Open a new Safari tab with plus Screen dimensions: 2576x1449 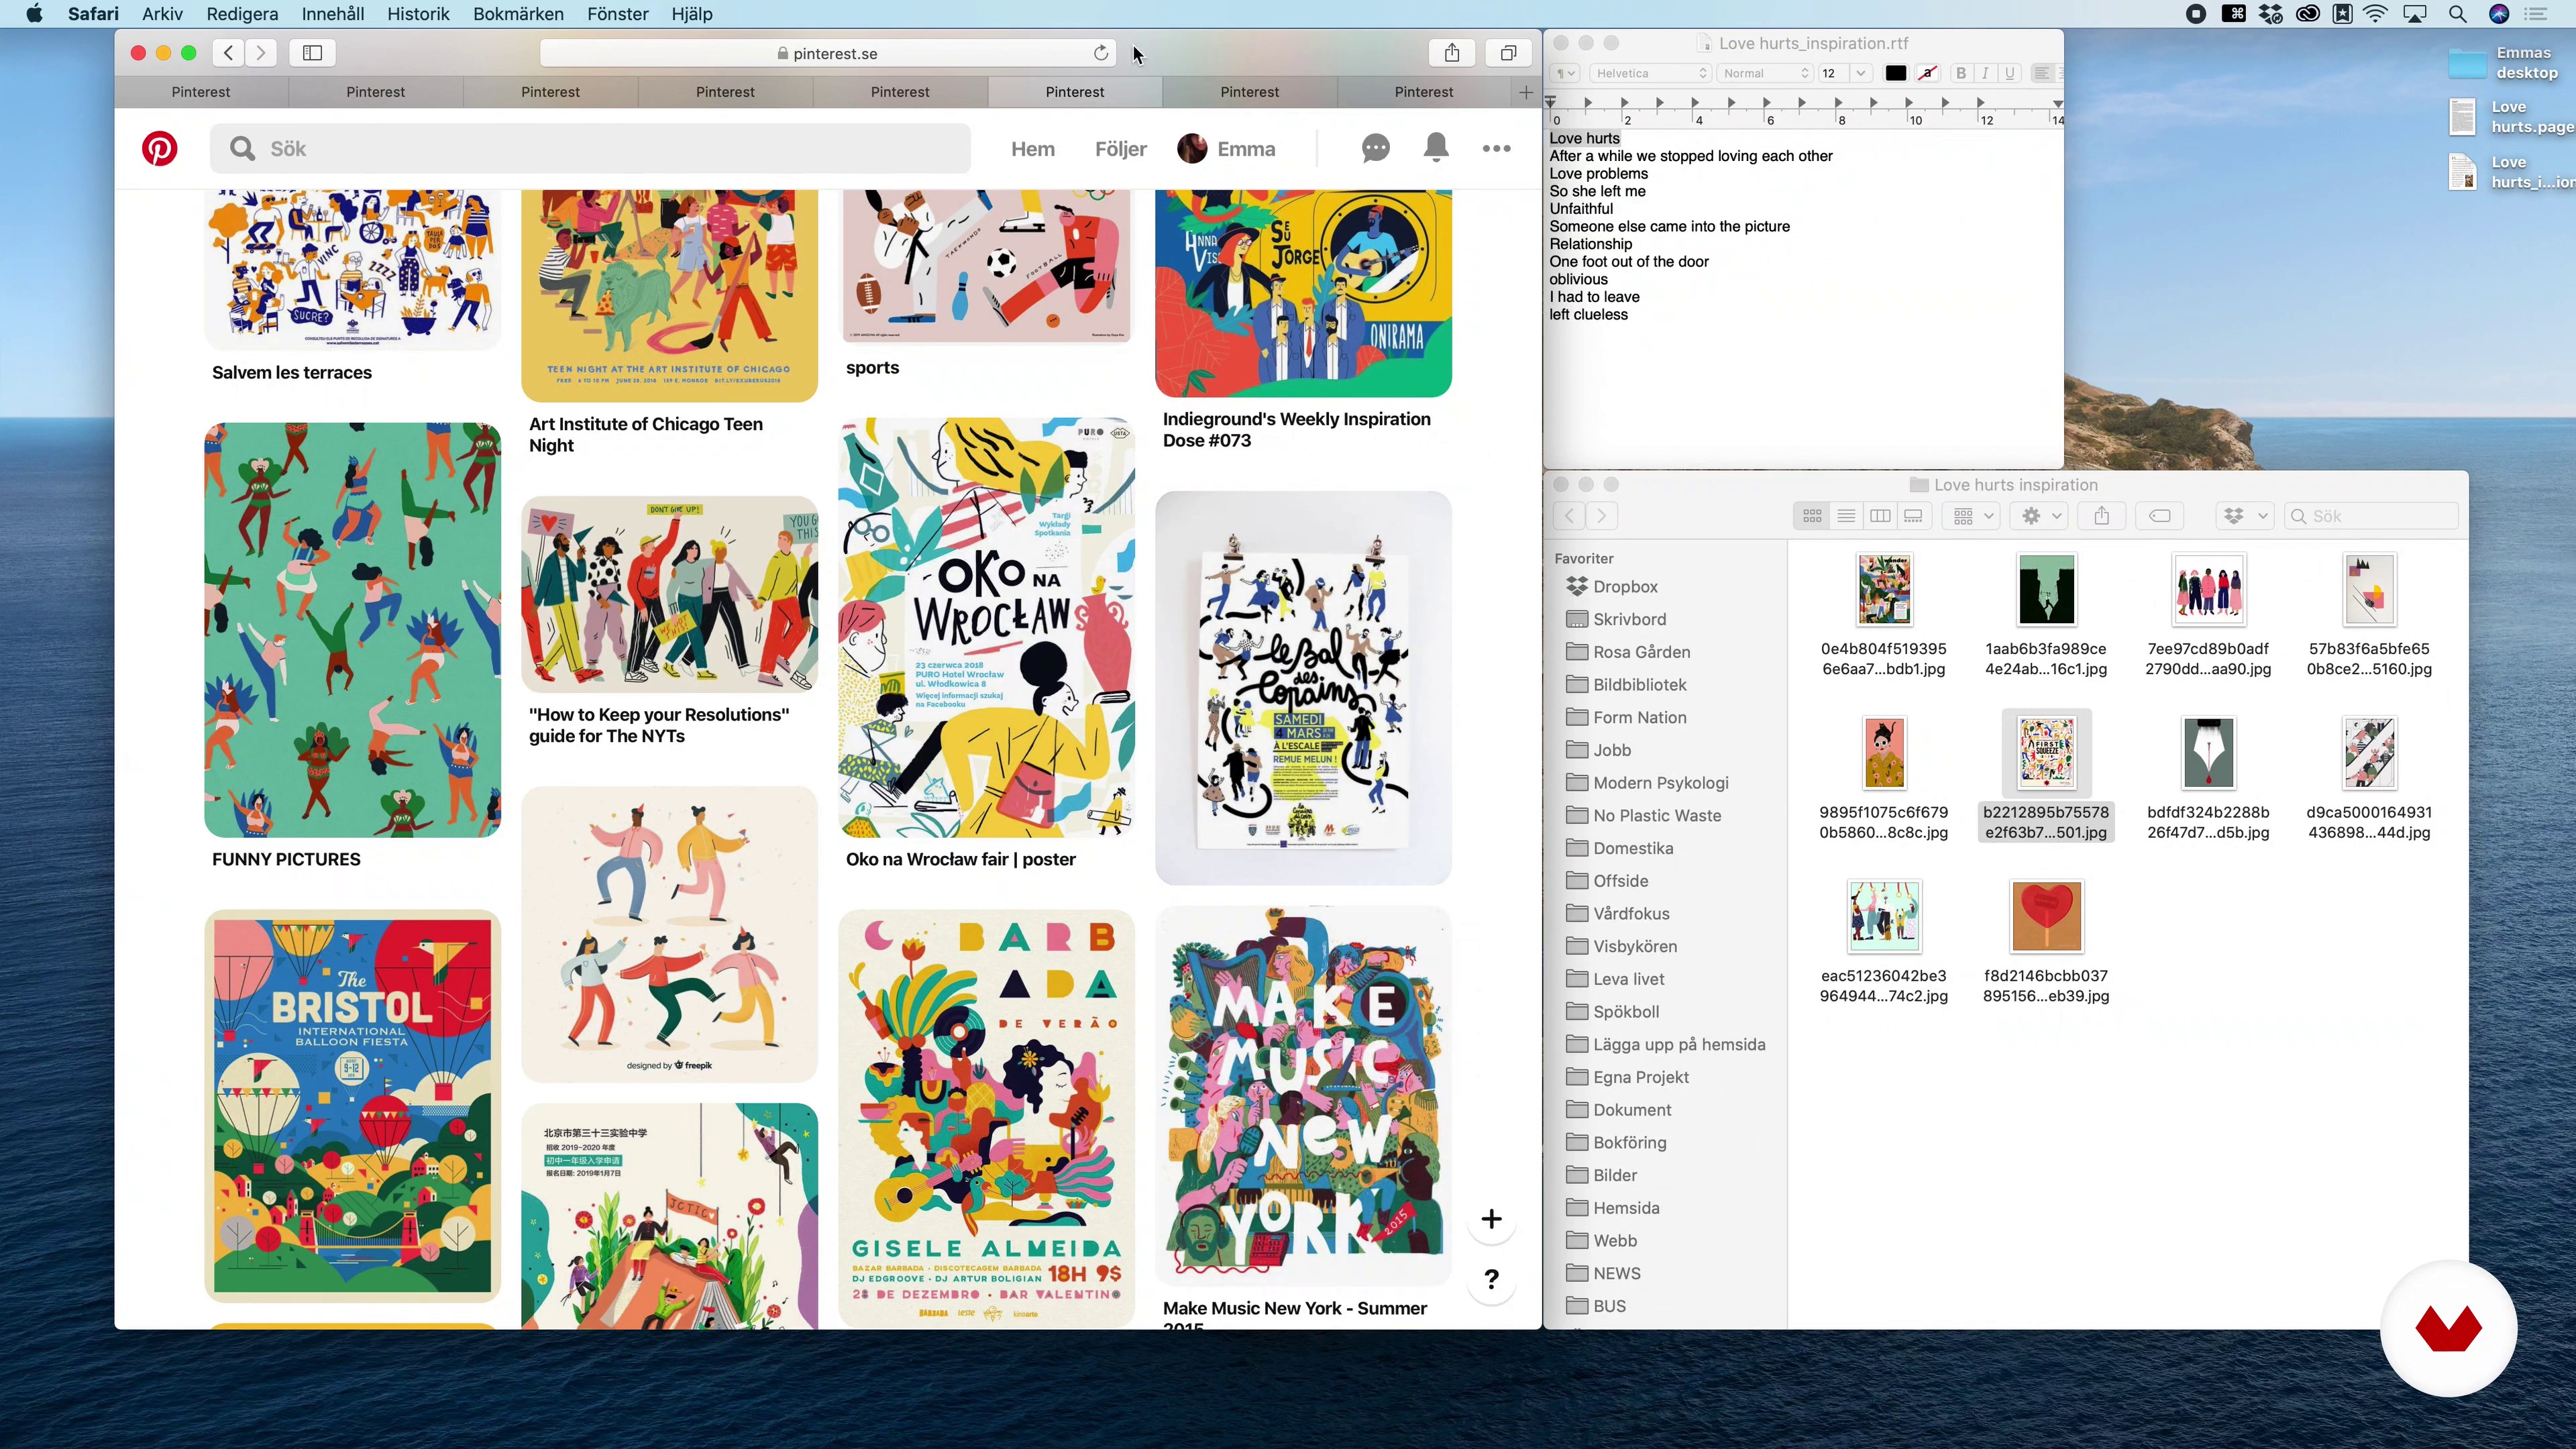[x=1525, y=92]
